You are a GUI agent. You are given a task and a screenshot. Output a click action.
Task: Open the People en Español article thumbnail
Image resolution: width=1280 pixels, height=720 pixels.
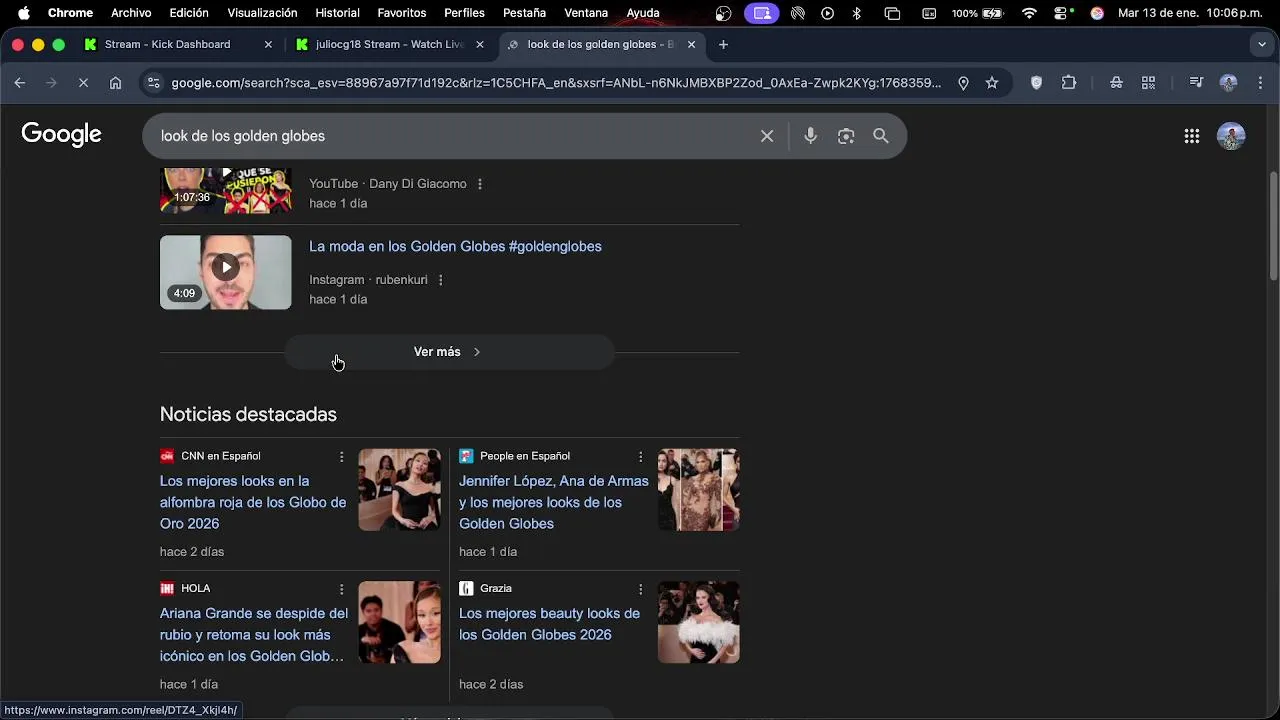click(699, 490)
